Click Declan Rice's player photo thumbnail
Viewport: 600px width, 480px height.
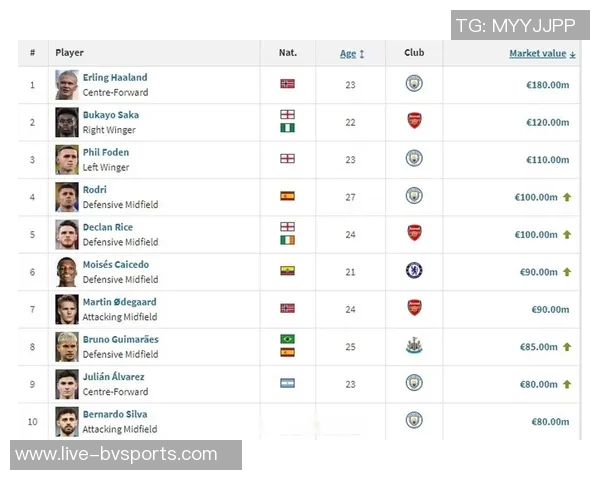pyautogui.click(x=67, y=234)
